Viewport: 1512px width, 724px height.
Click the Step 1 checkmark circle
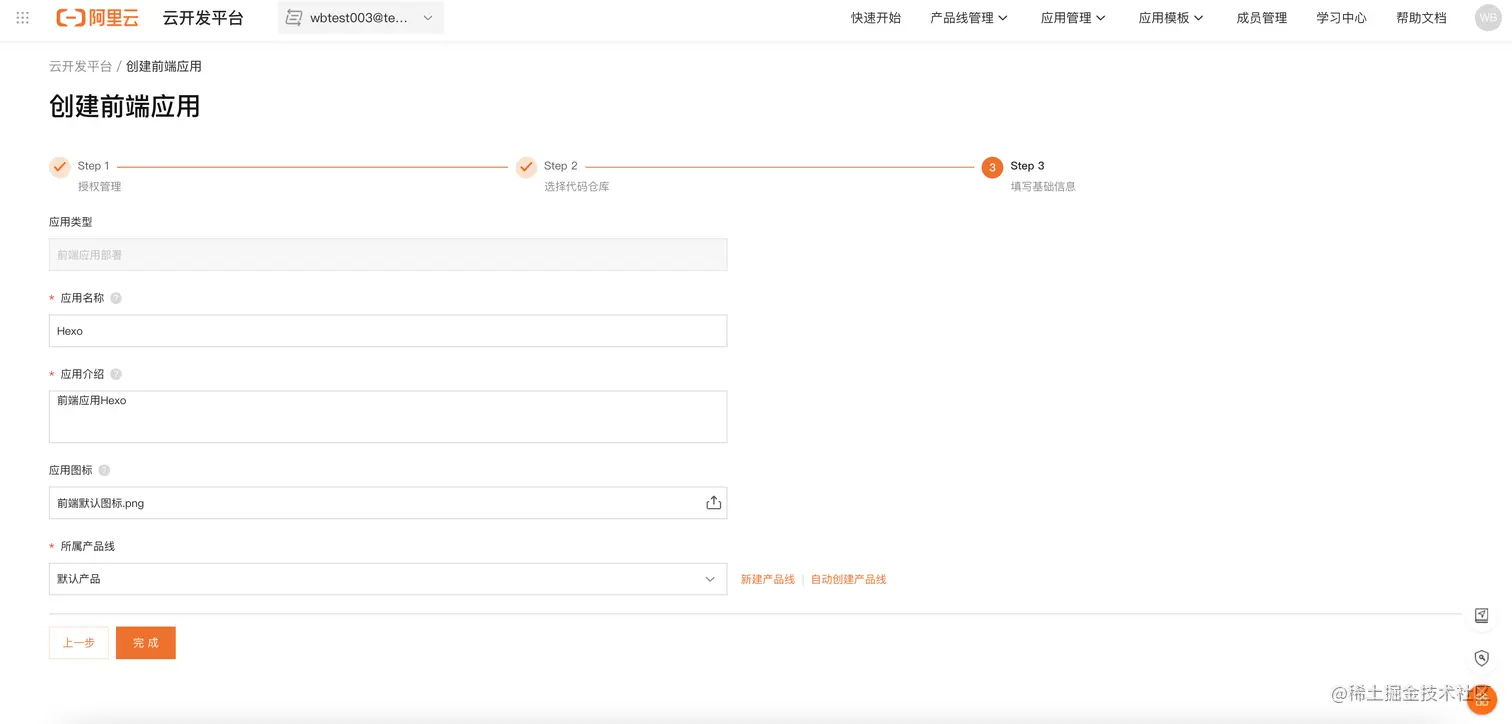60,167
